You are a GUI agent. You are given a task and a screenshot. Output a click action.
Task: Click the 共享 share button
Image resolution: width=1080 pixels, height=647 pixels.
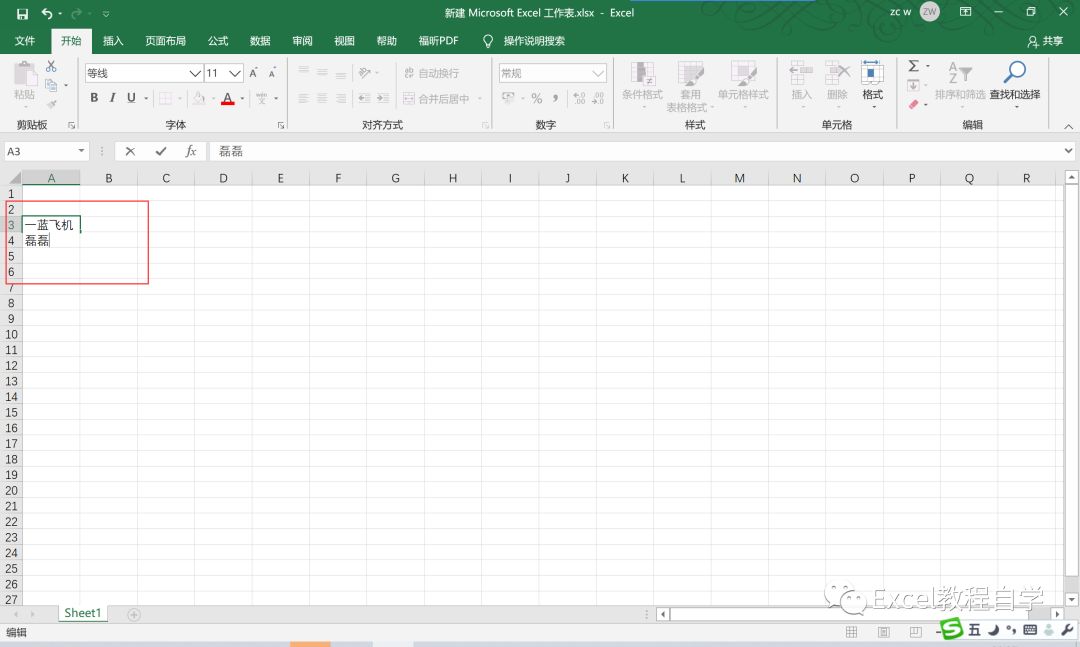[x=1045, y=41]
